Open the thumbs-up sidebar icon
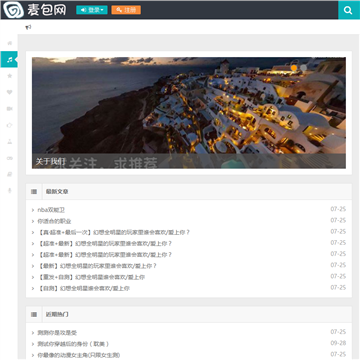The width and height of the screenshot is (360, 360). point(10,125)
